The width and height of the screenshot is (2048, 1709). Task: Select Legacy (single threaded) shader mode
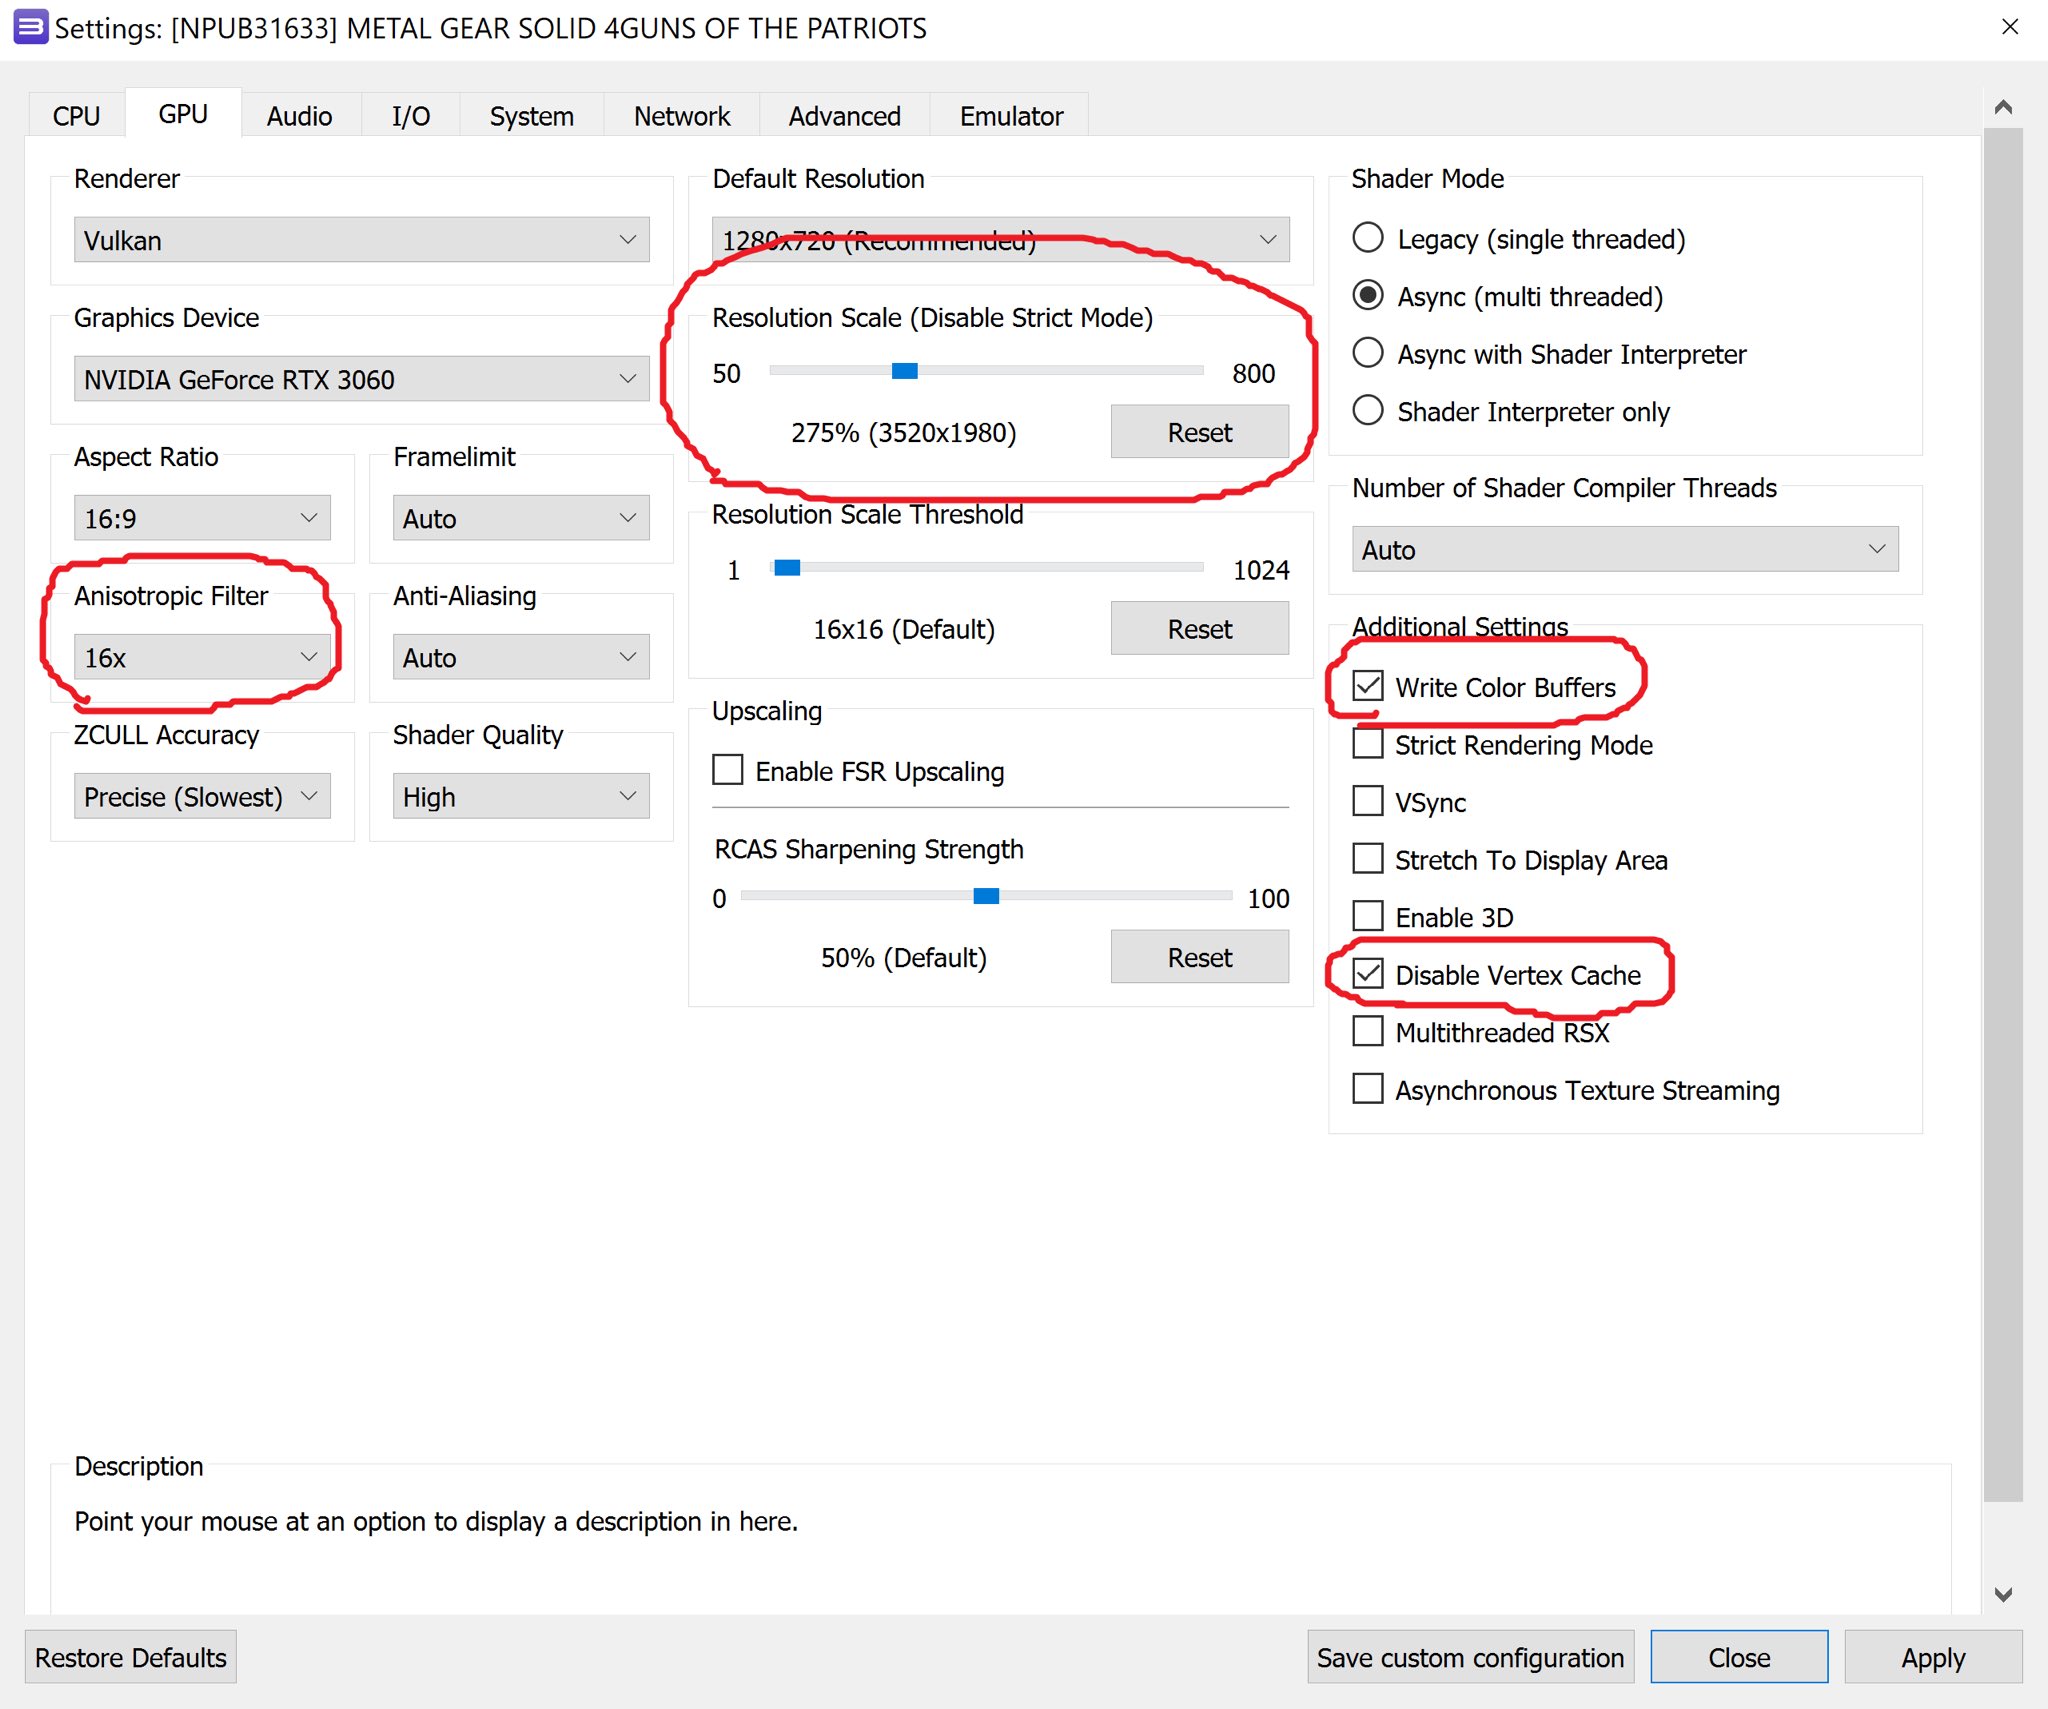coord(1367,239)
